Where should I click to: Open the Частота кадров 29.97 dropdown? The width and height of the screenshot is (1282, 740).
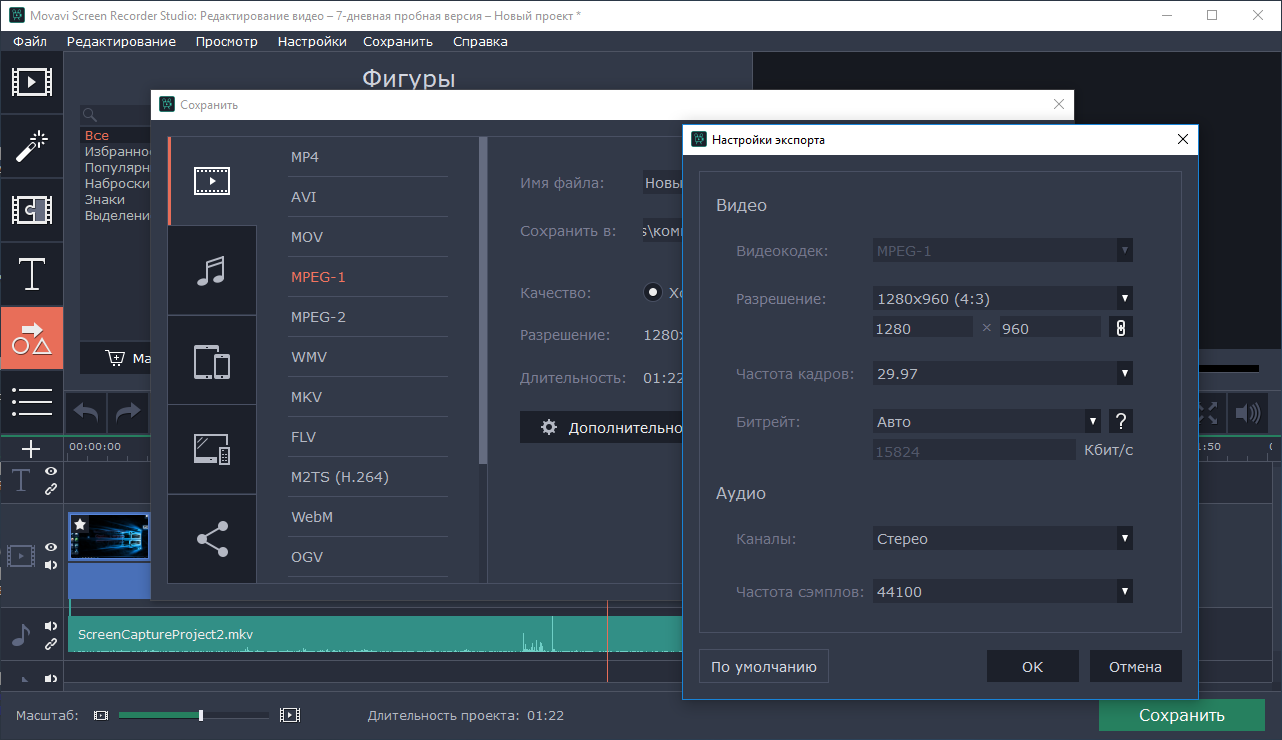coord(1003,374)
